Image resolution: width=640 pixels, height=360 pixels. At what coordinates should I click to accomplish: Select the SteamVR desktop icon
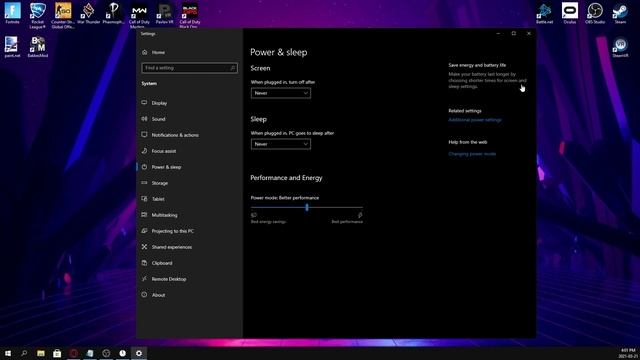(620, 47)
